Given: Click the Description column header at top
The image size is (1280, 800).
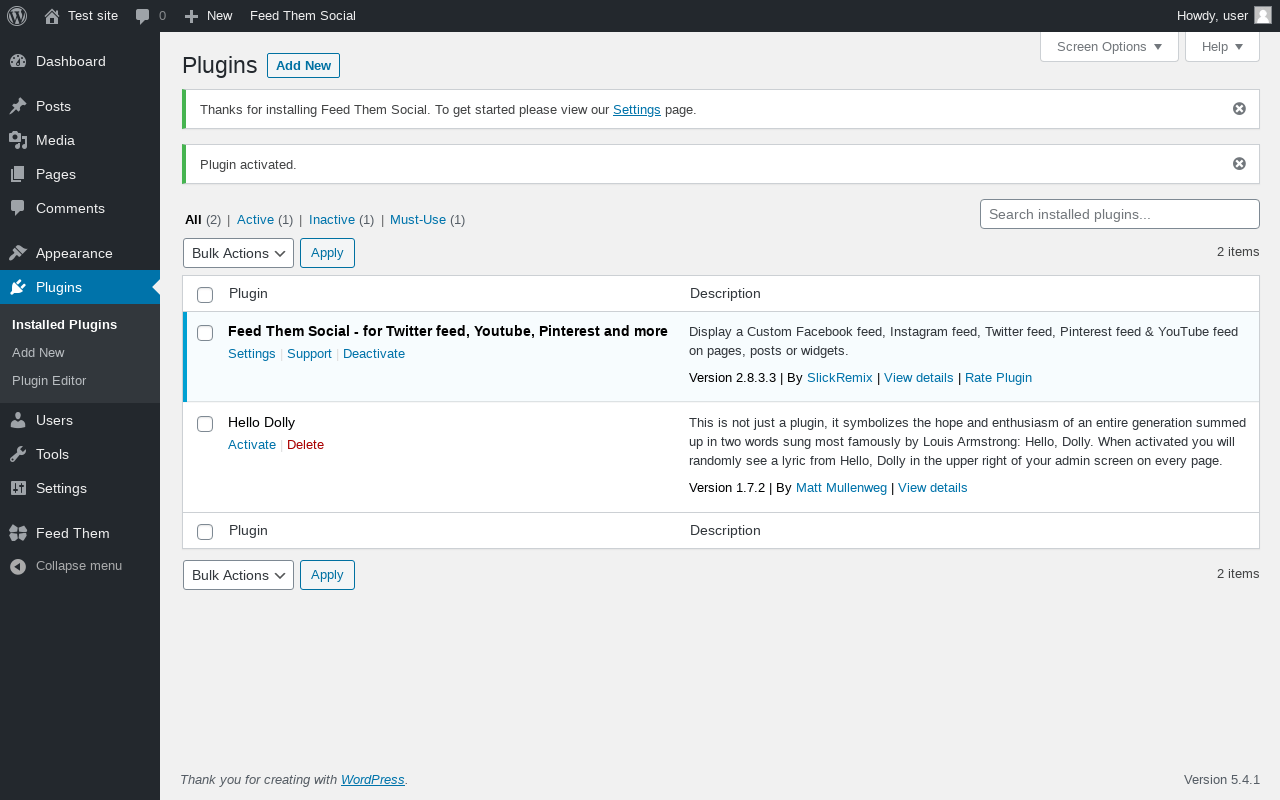Looking at the screenshot, I should (725, 294).
